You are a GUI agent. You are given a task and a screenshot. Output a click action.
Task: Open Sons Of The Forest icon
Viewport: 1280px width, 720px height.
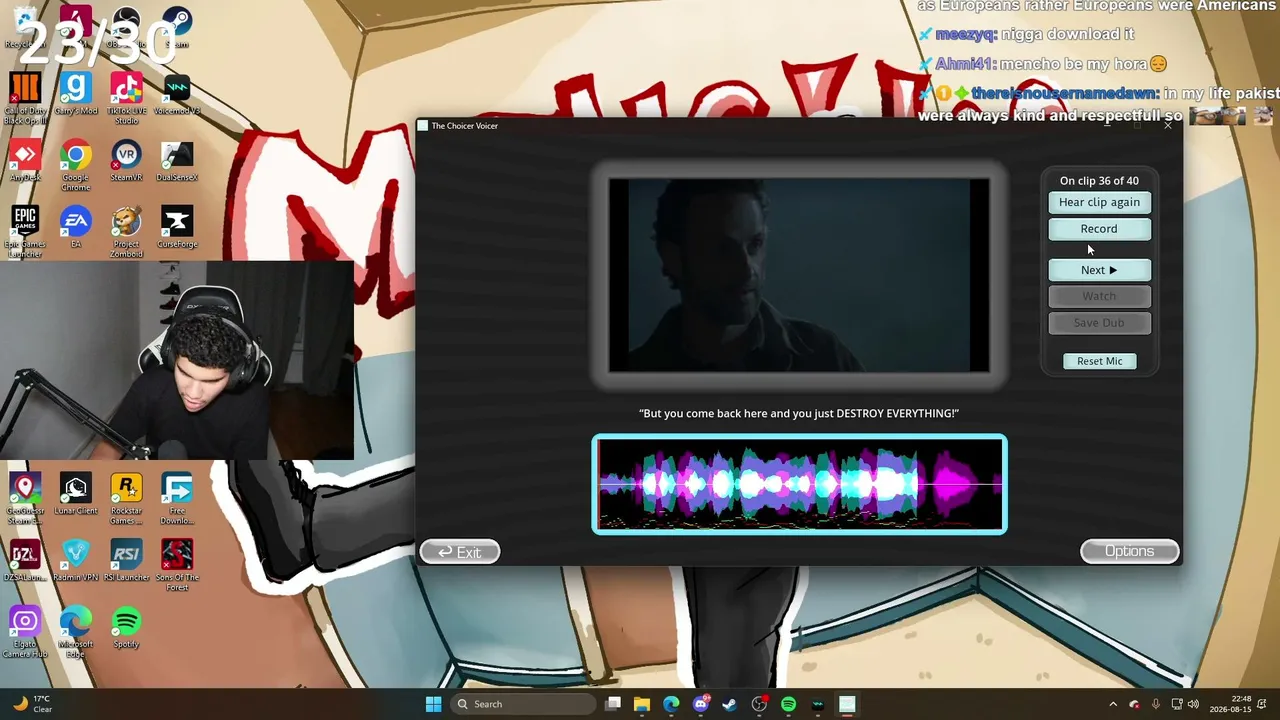[177, 565]
